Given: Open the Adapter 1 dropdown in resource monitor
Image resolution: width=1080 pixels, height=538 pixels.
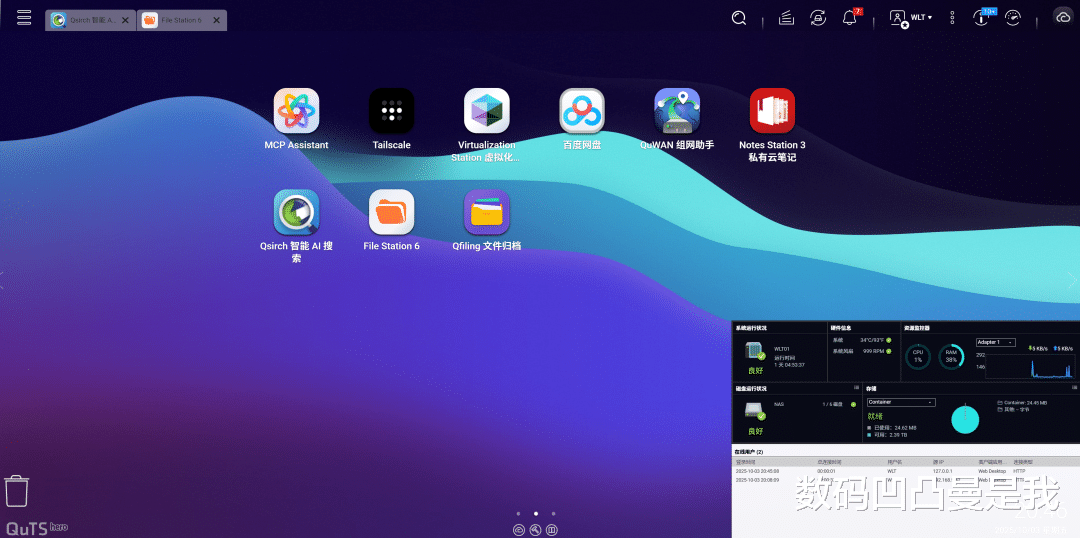Looking at the screenshot, I should tap(995, 342).
